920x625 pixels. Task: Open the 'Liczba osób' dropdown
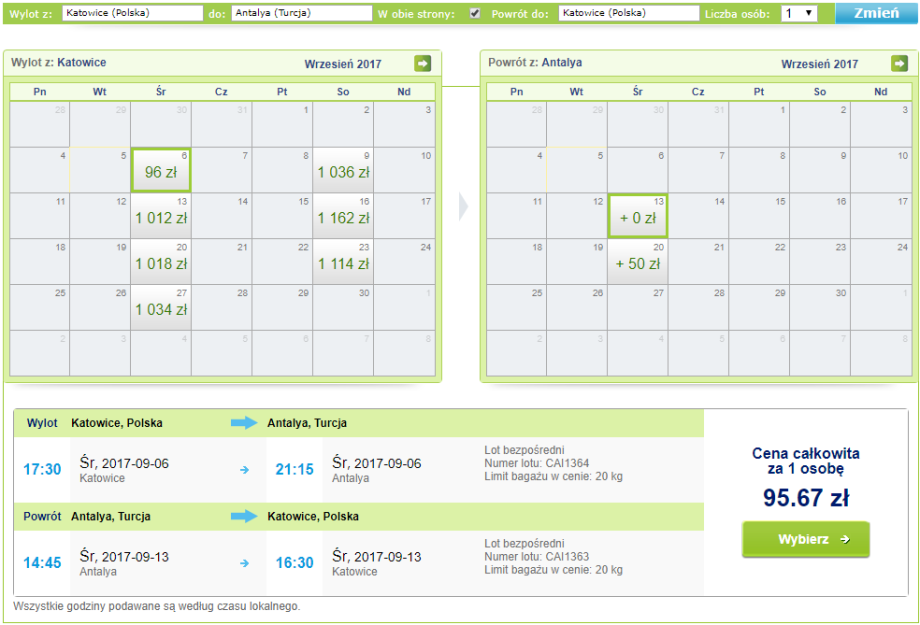tap(799, 14)
